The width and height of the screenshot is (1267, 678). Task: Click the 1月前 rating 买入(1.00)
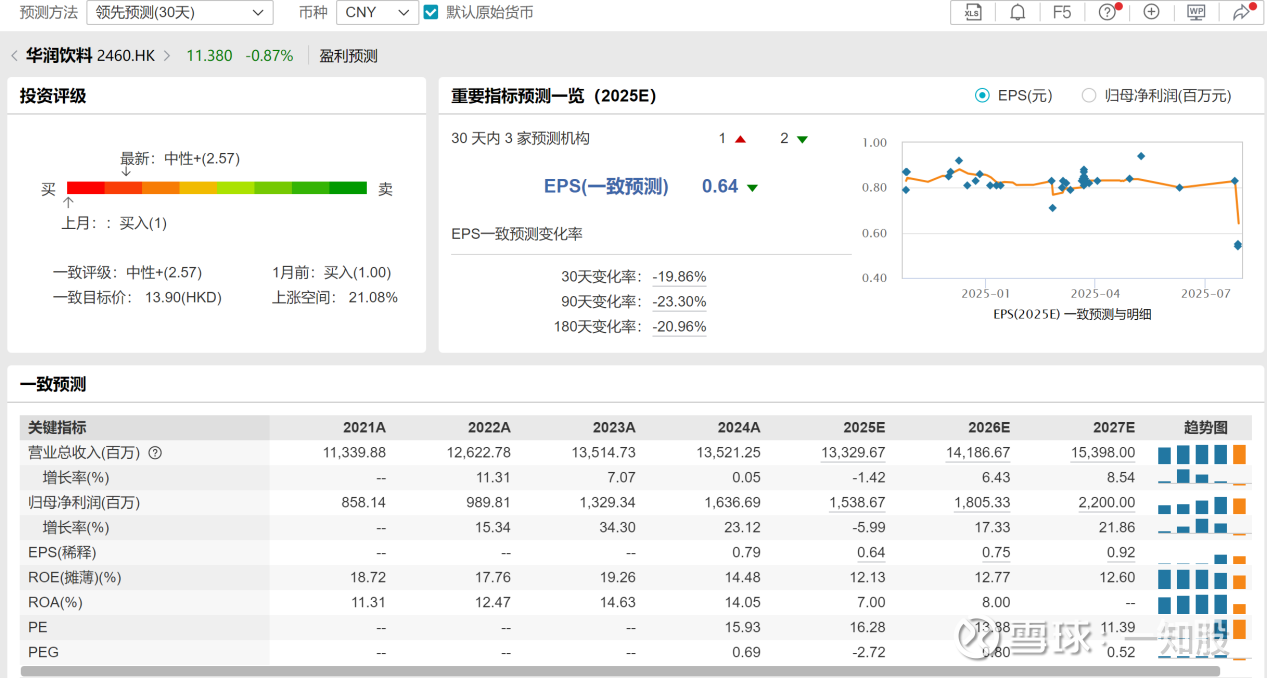357,273
